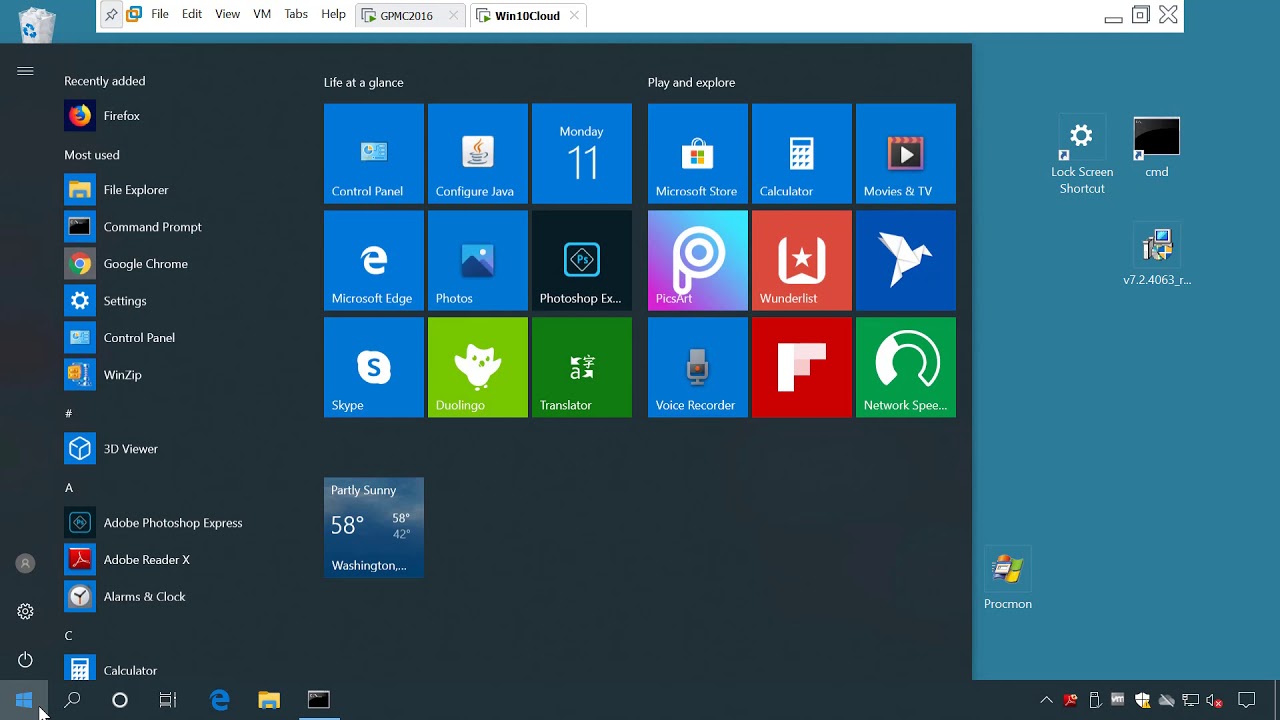Toggle the pin icon in VMware toolbar
1280x720 pixels.
[110, 15]
